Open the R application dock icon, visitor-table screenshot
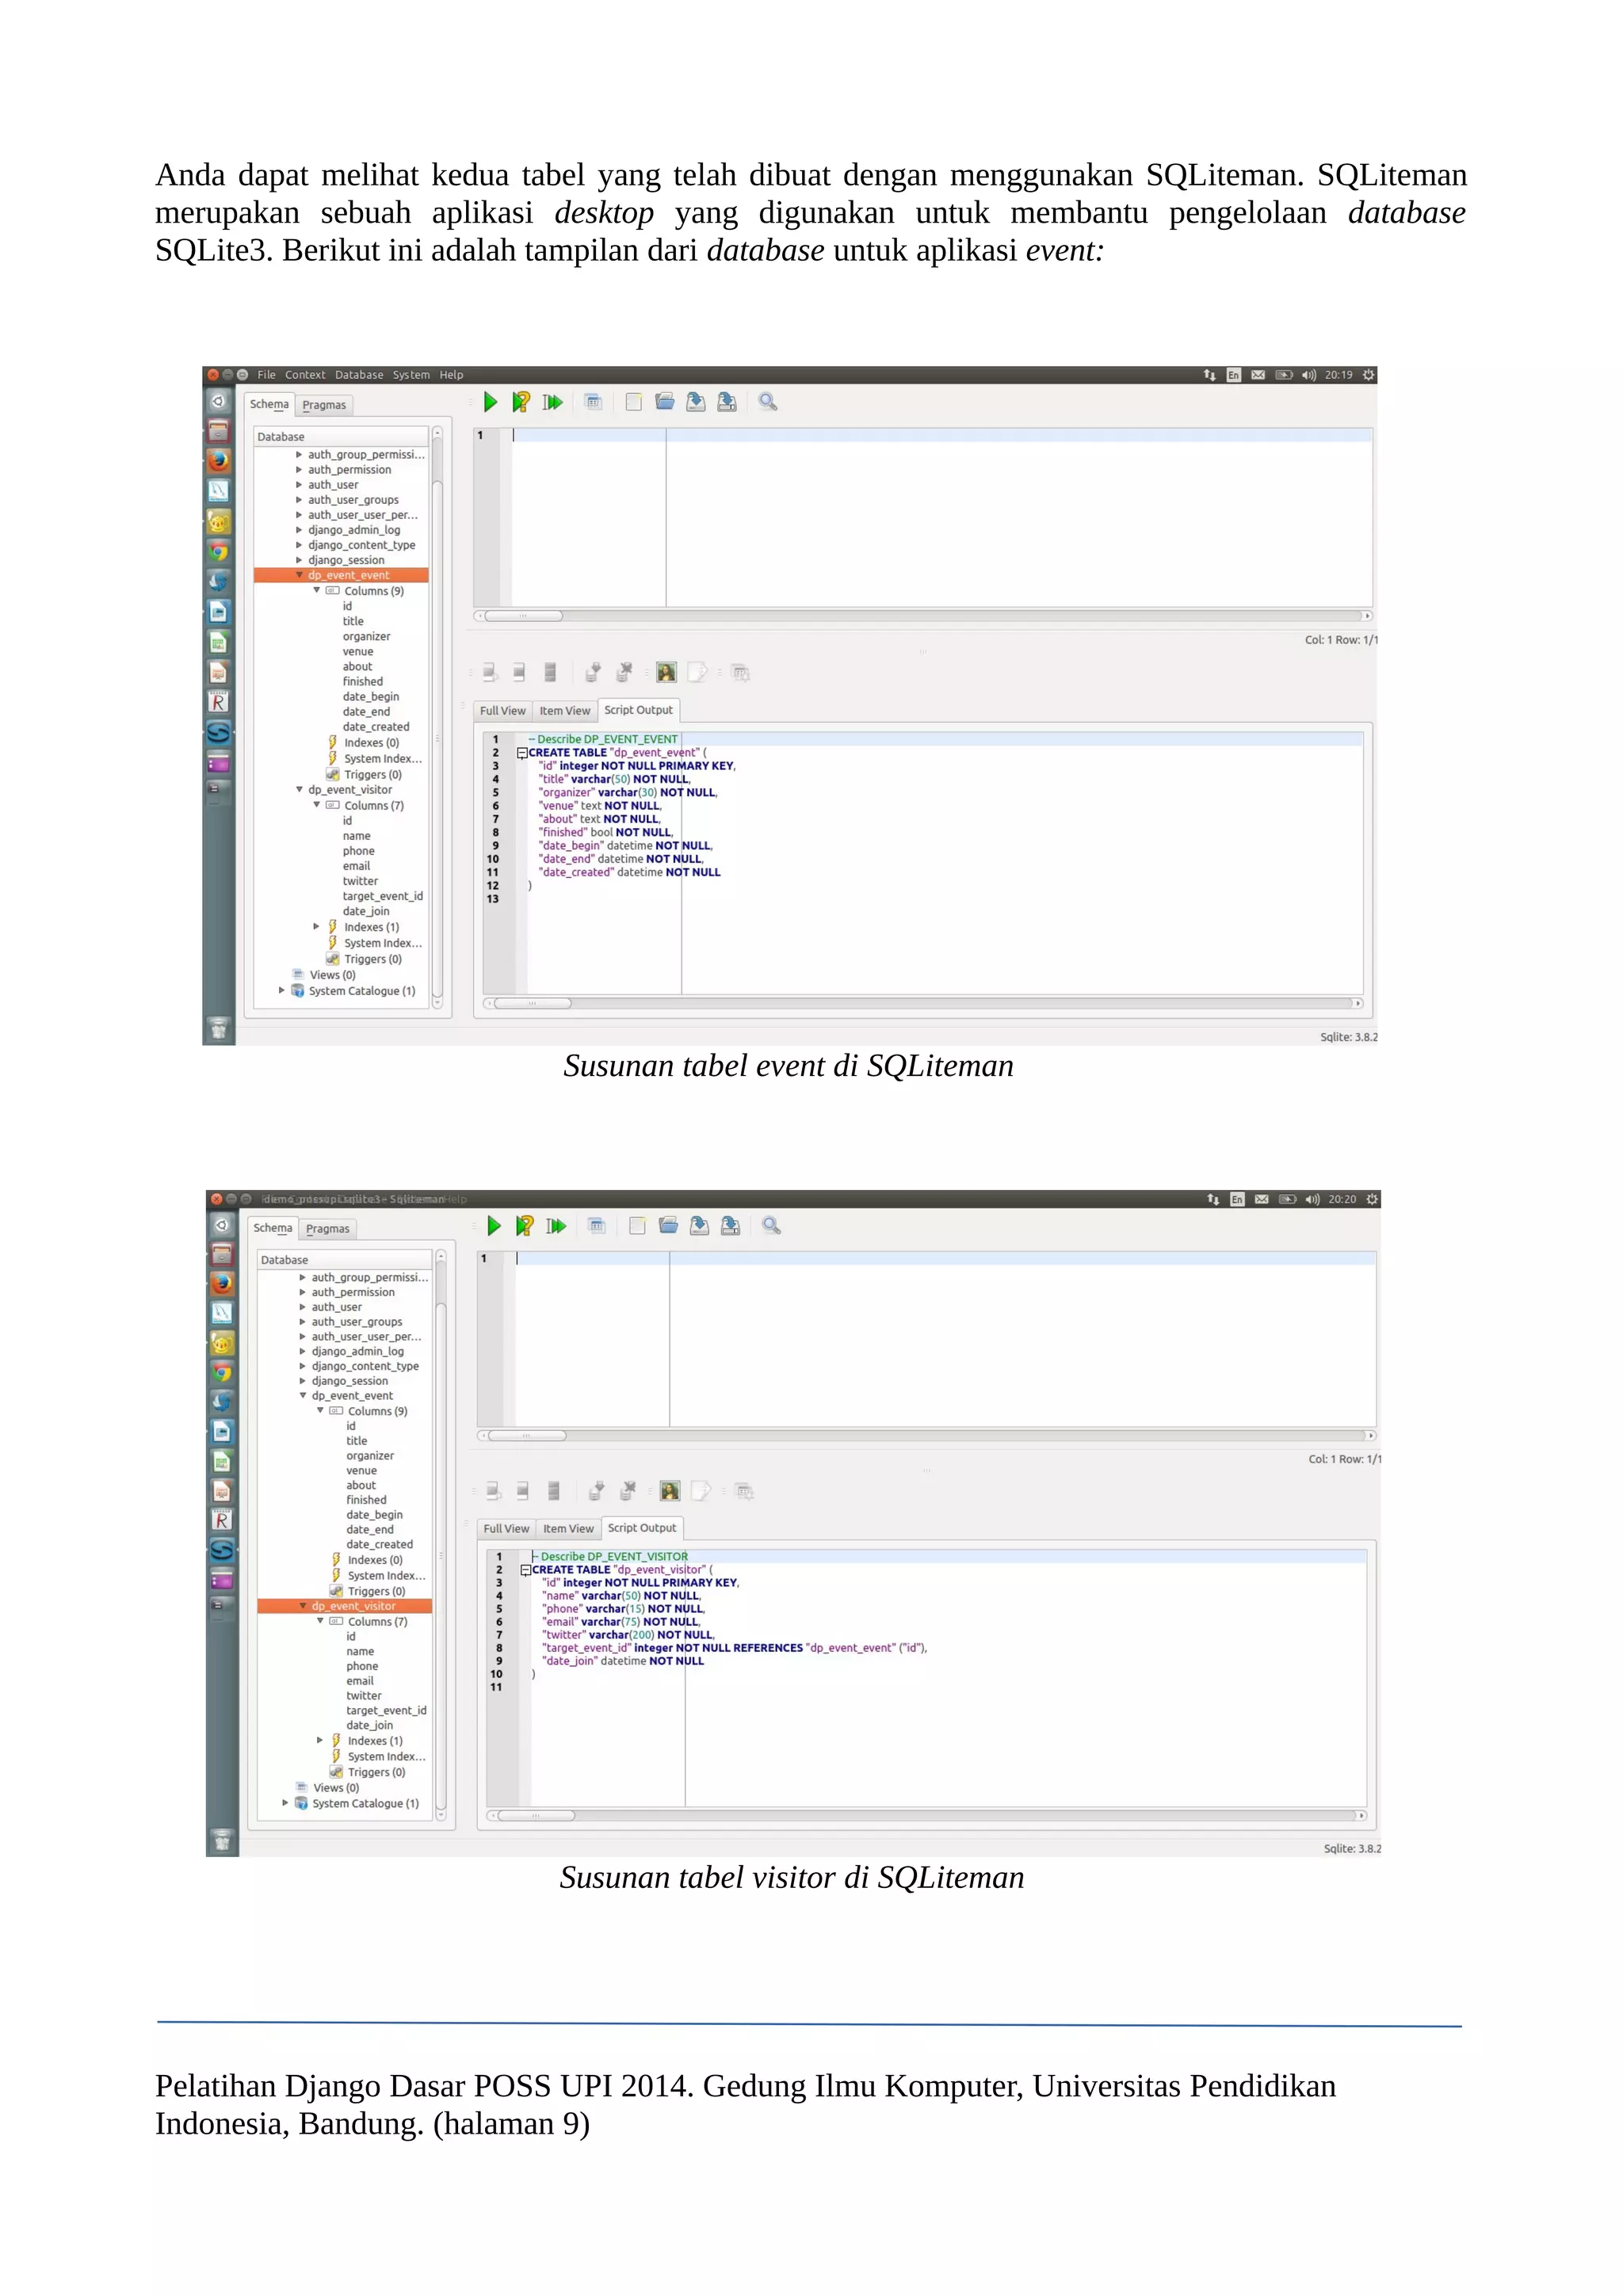The width and height of the screenshot is (1623, 2296). point(222,1520)
